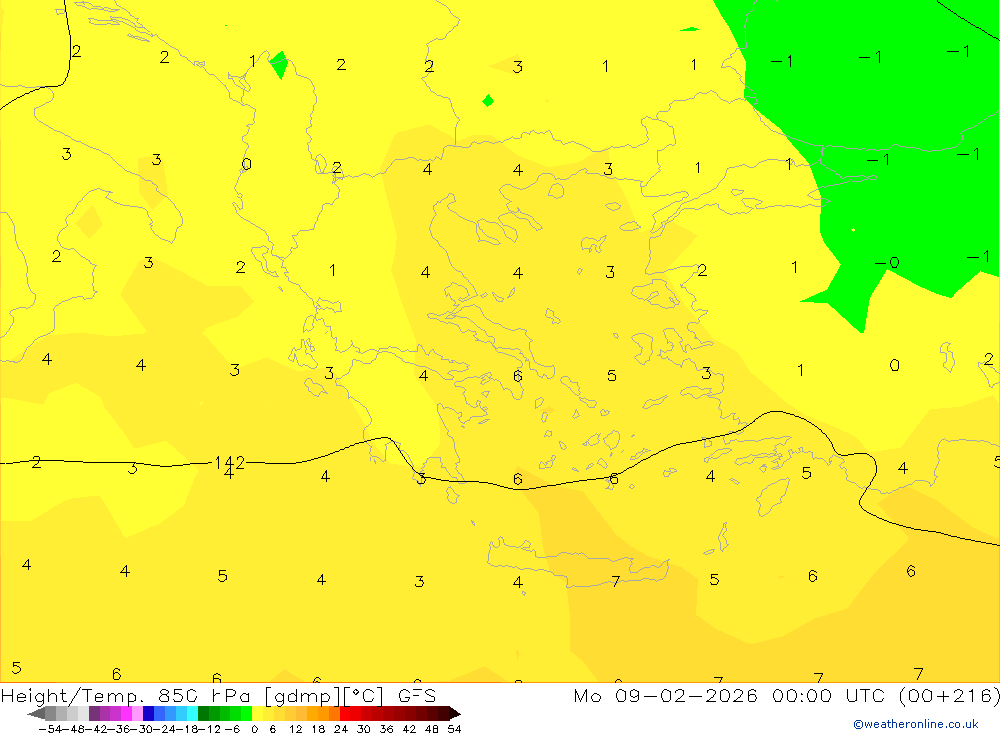The width and height of the screenshot is (1000, 733).
Task: Click the '142' height contour label
Action: [x=230, y=463]
